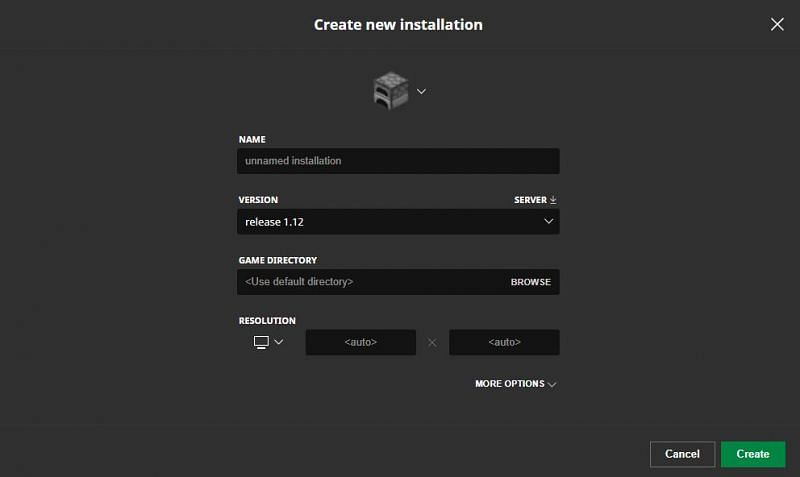Cancel the new installation

(682, 454)
